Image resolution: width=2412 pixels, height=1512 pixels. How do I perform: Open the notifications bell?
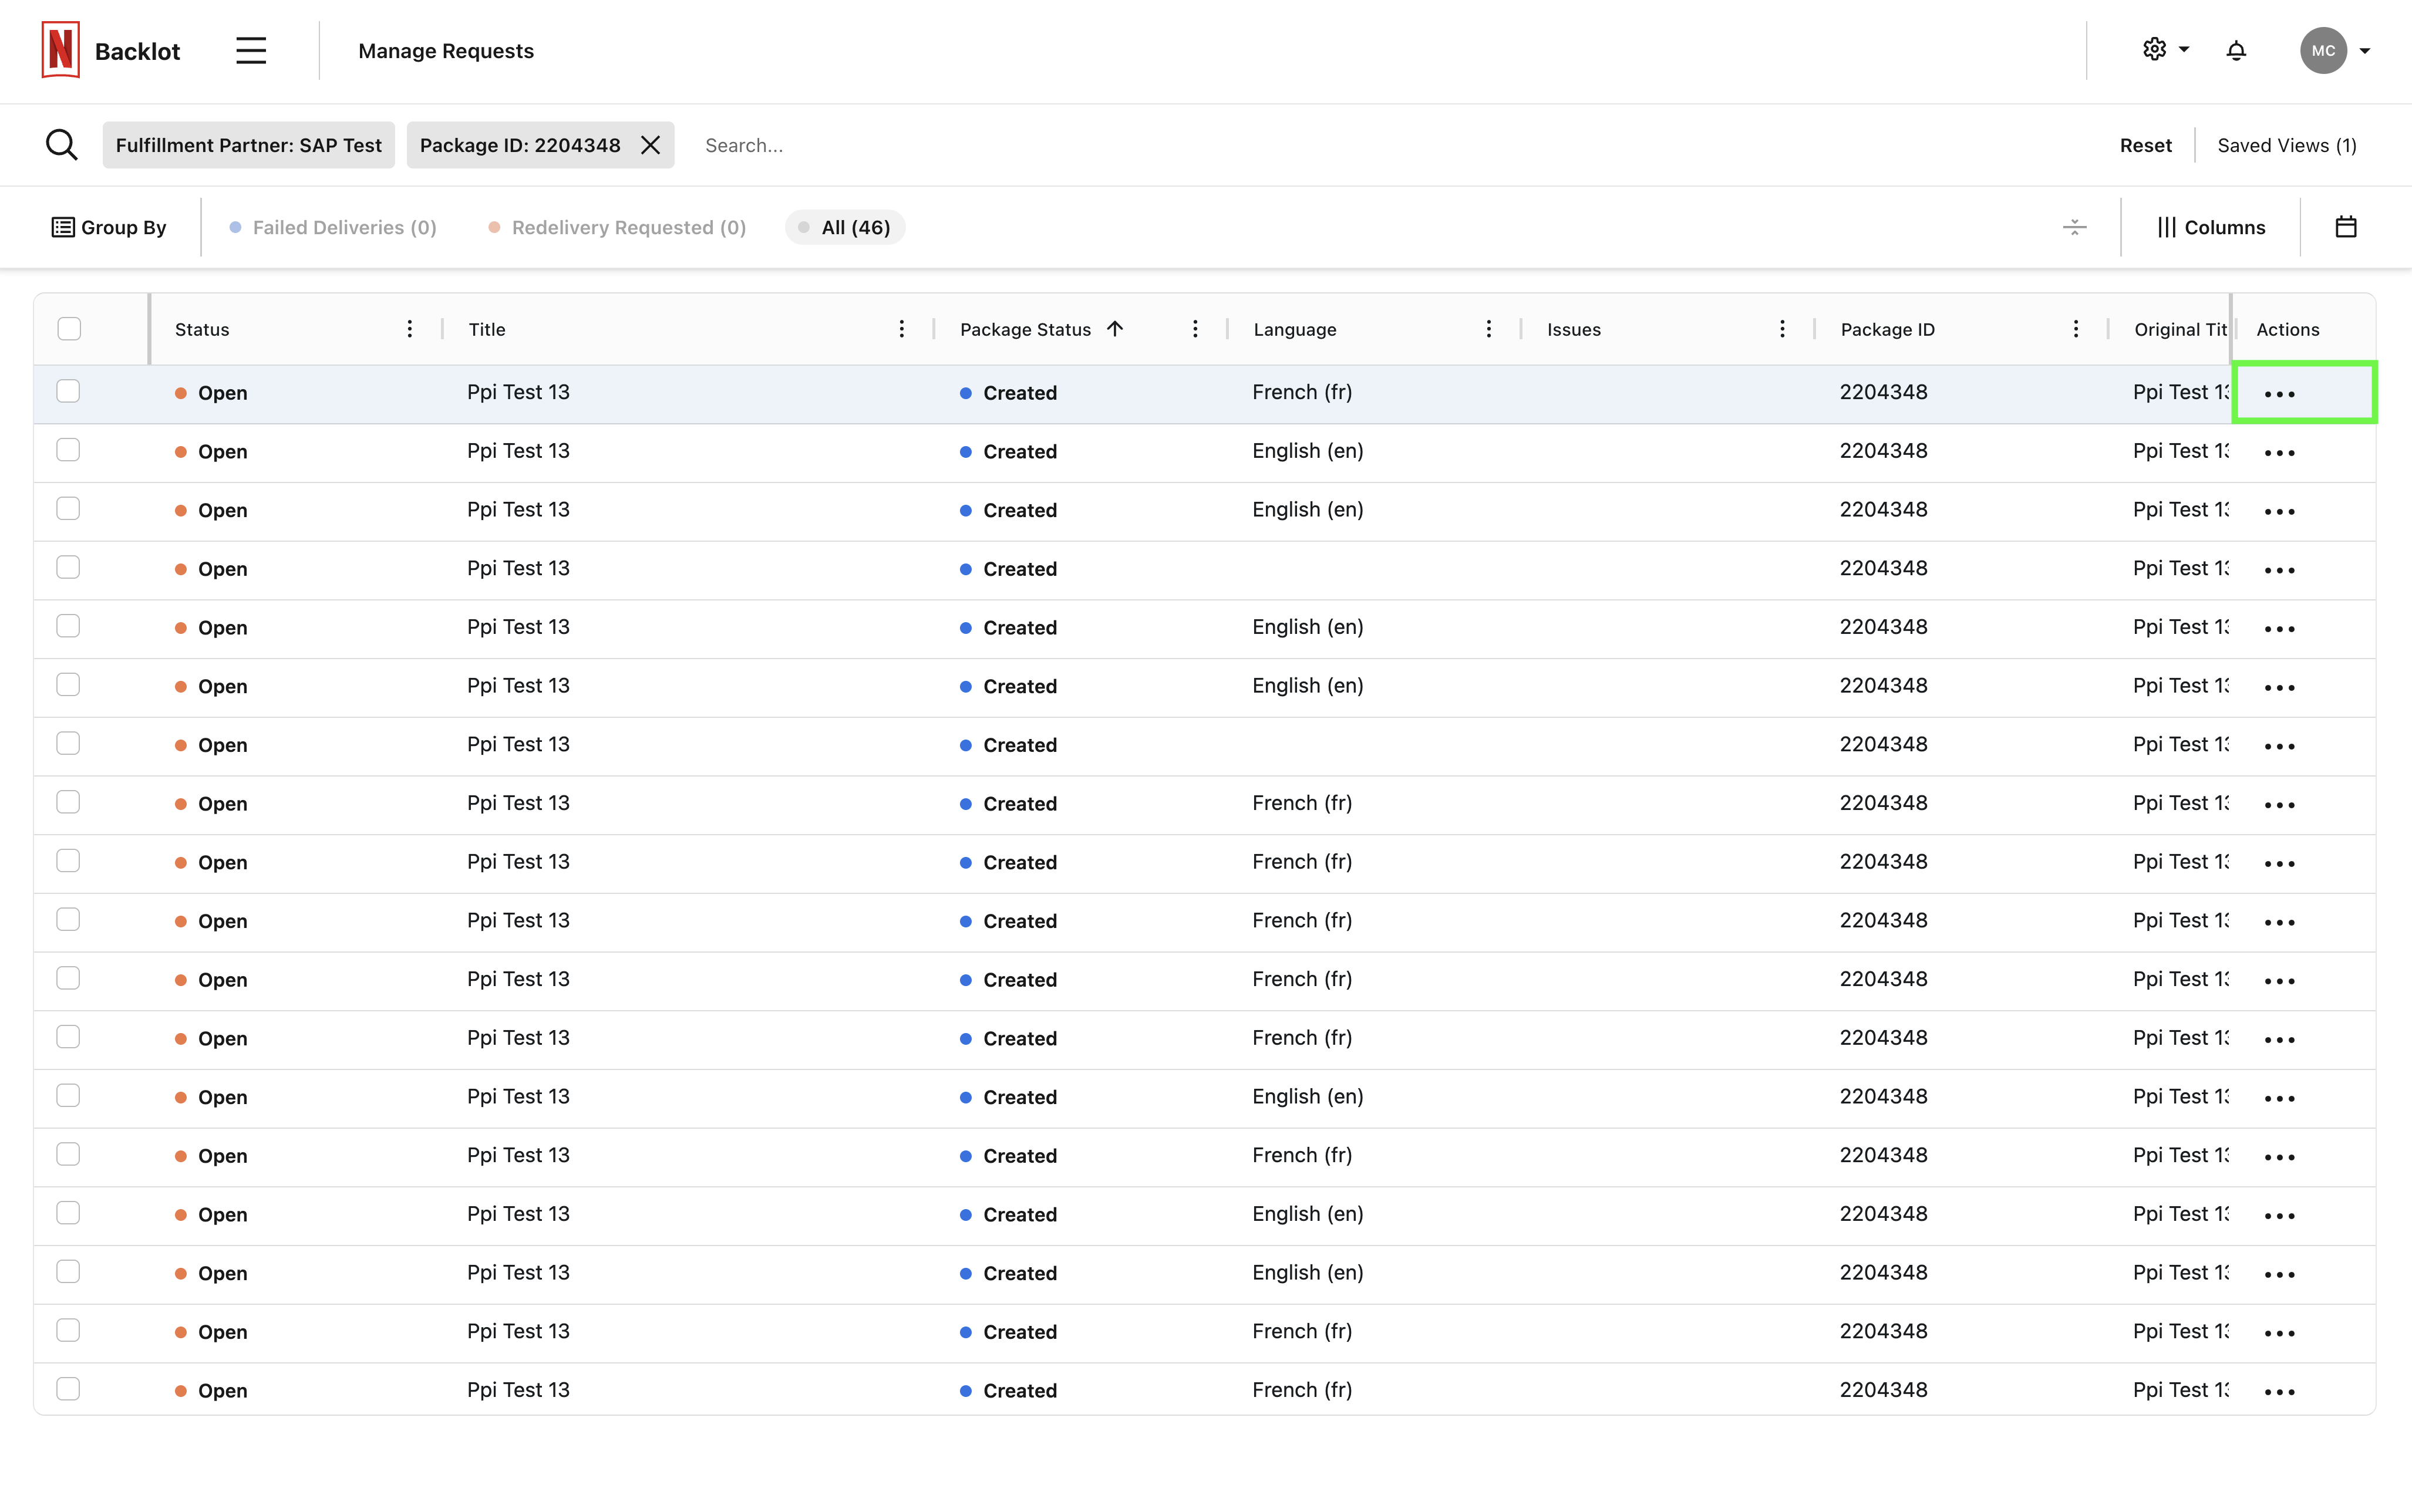click(2236, 50)
